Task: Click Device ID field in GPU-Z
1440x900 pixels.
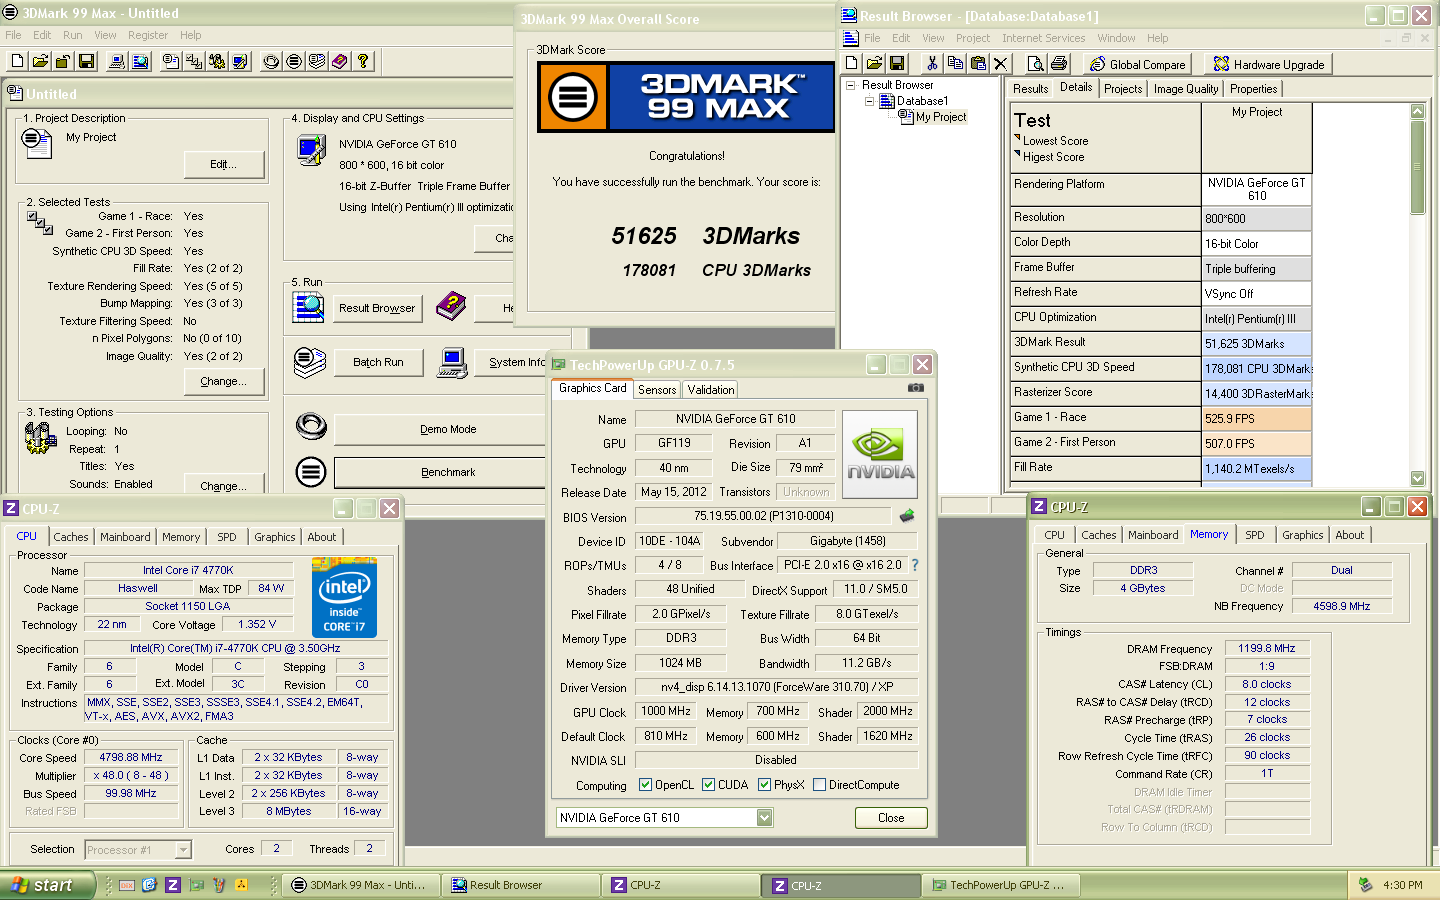Action: 670,541
